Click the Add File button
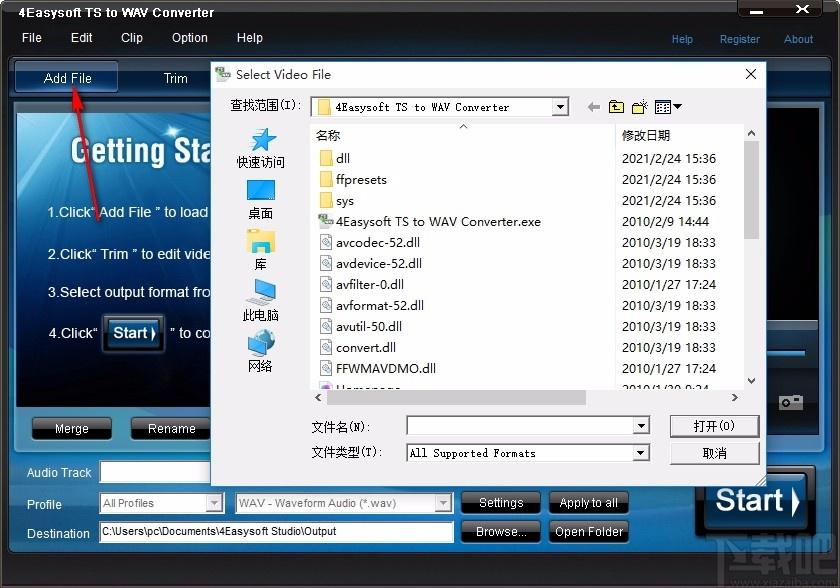The width and height of the screenshot is (840, 588). [67, 78]
